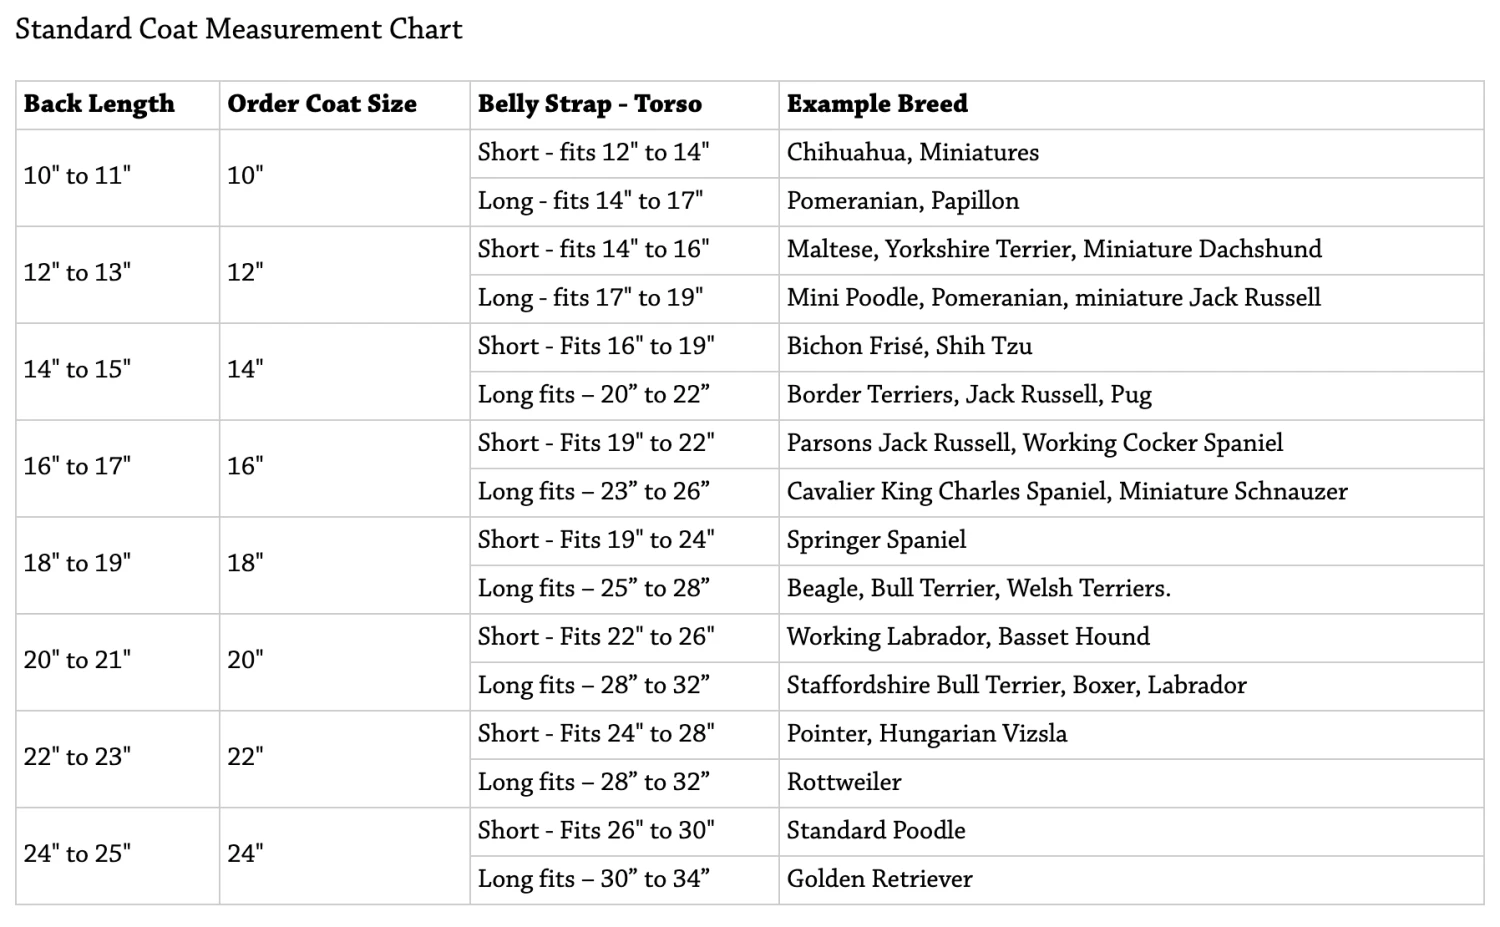Select the 14" order coat size cell
Screen dimensions: 1500x927
(245, 370)
